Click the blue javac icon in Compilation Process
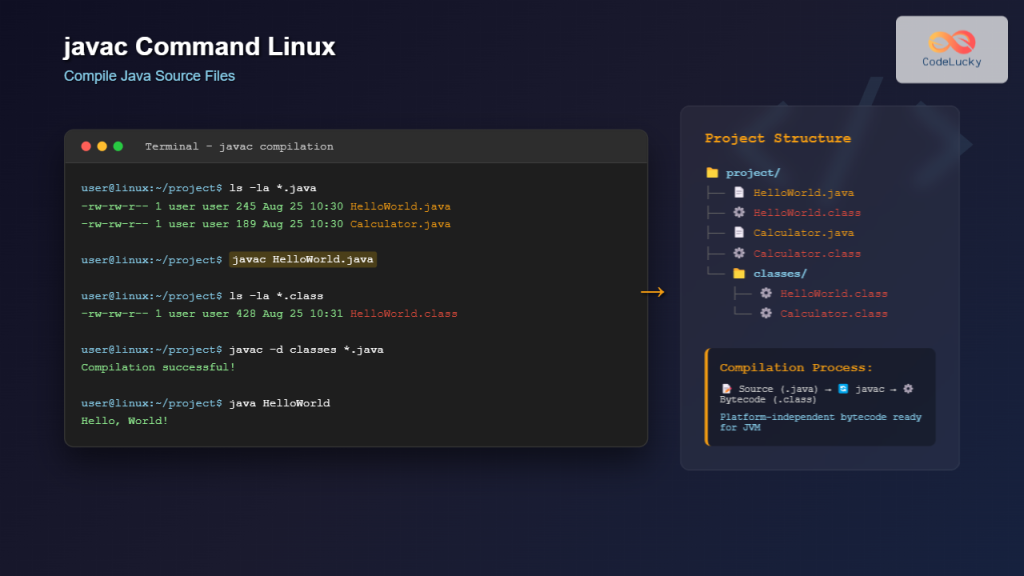The image size is (1024, 576). coord(843,388)
